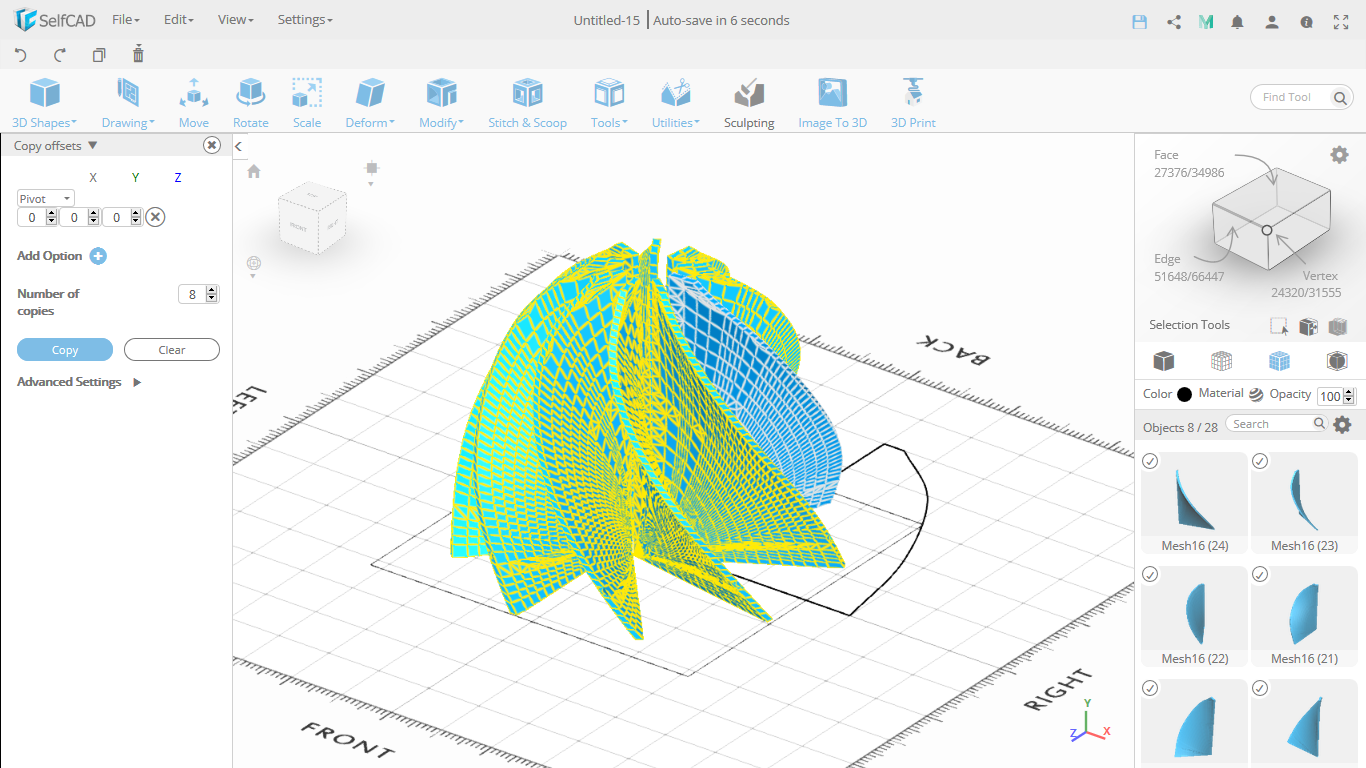Open the camera orientation dropdown
The height and width of the screenshot is (768, 1366).
(372, 172)
